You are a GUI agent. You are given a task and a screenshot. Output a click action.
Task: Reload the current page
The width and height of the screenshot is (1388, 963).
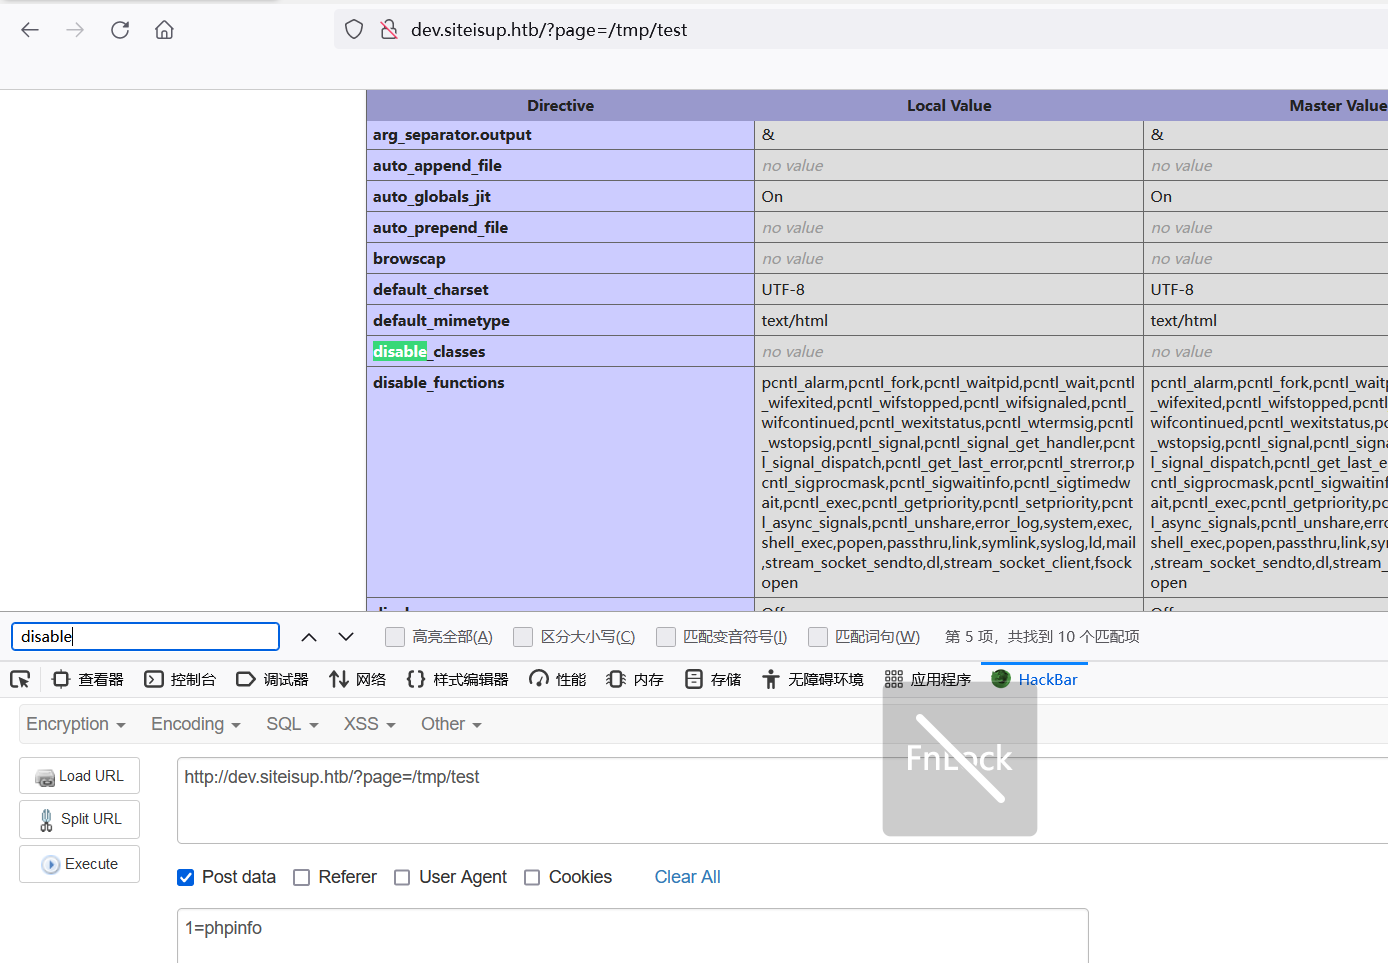[x=120, y=30]
